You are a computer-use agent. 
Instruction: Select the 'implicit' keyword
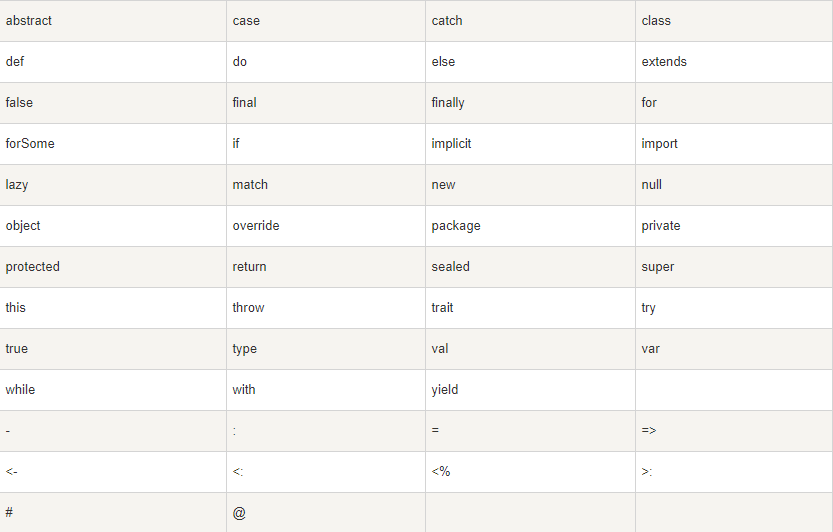(451, 144)
